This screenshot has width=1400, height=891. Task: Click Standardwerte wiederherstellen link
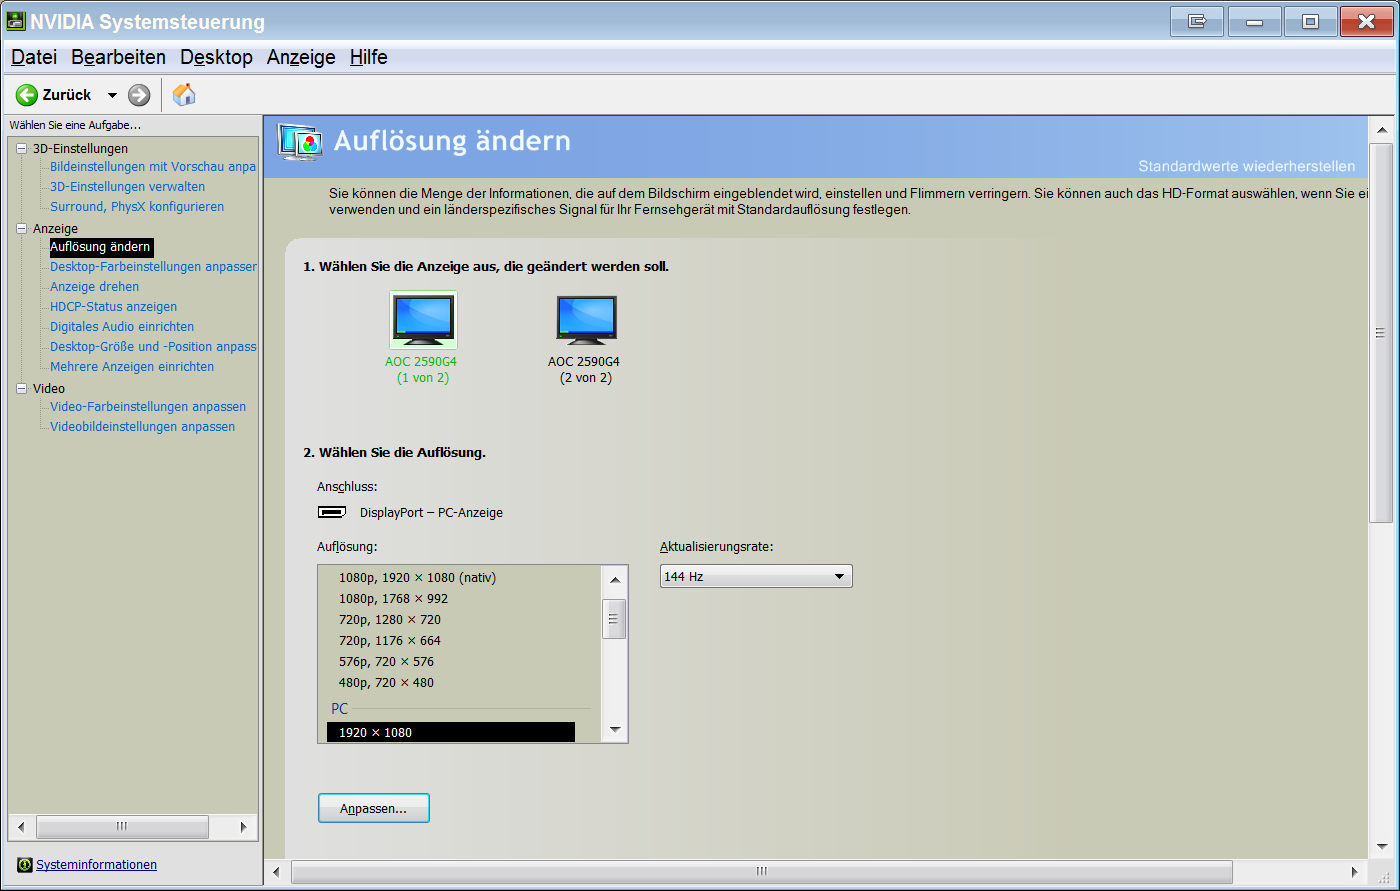[1246, 166]
